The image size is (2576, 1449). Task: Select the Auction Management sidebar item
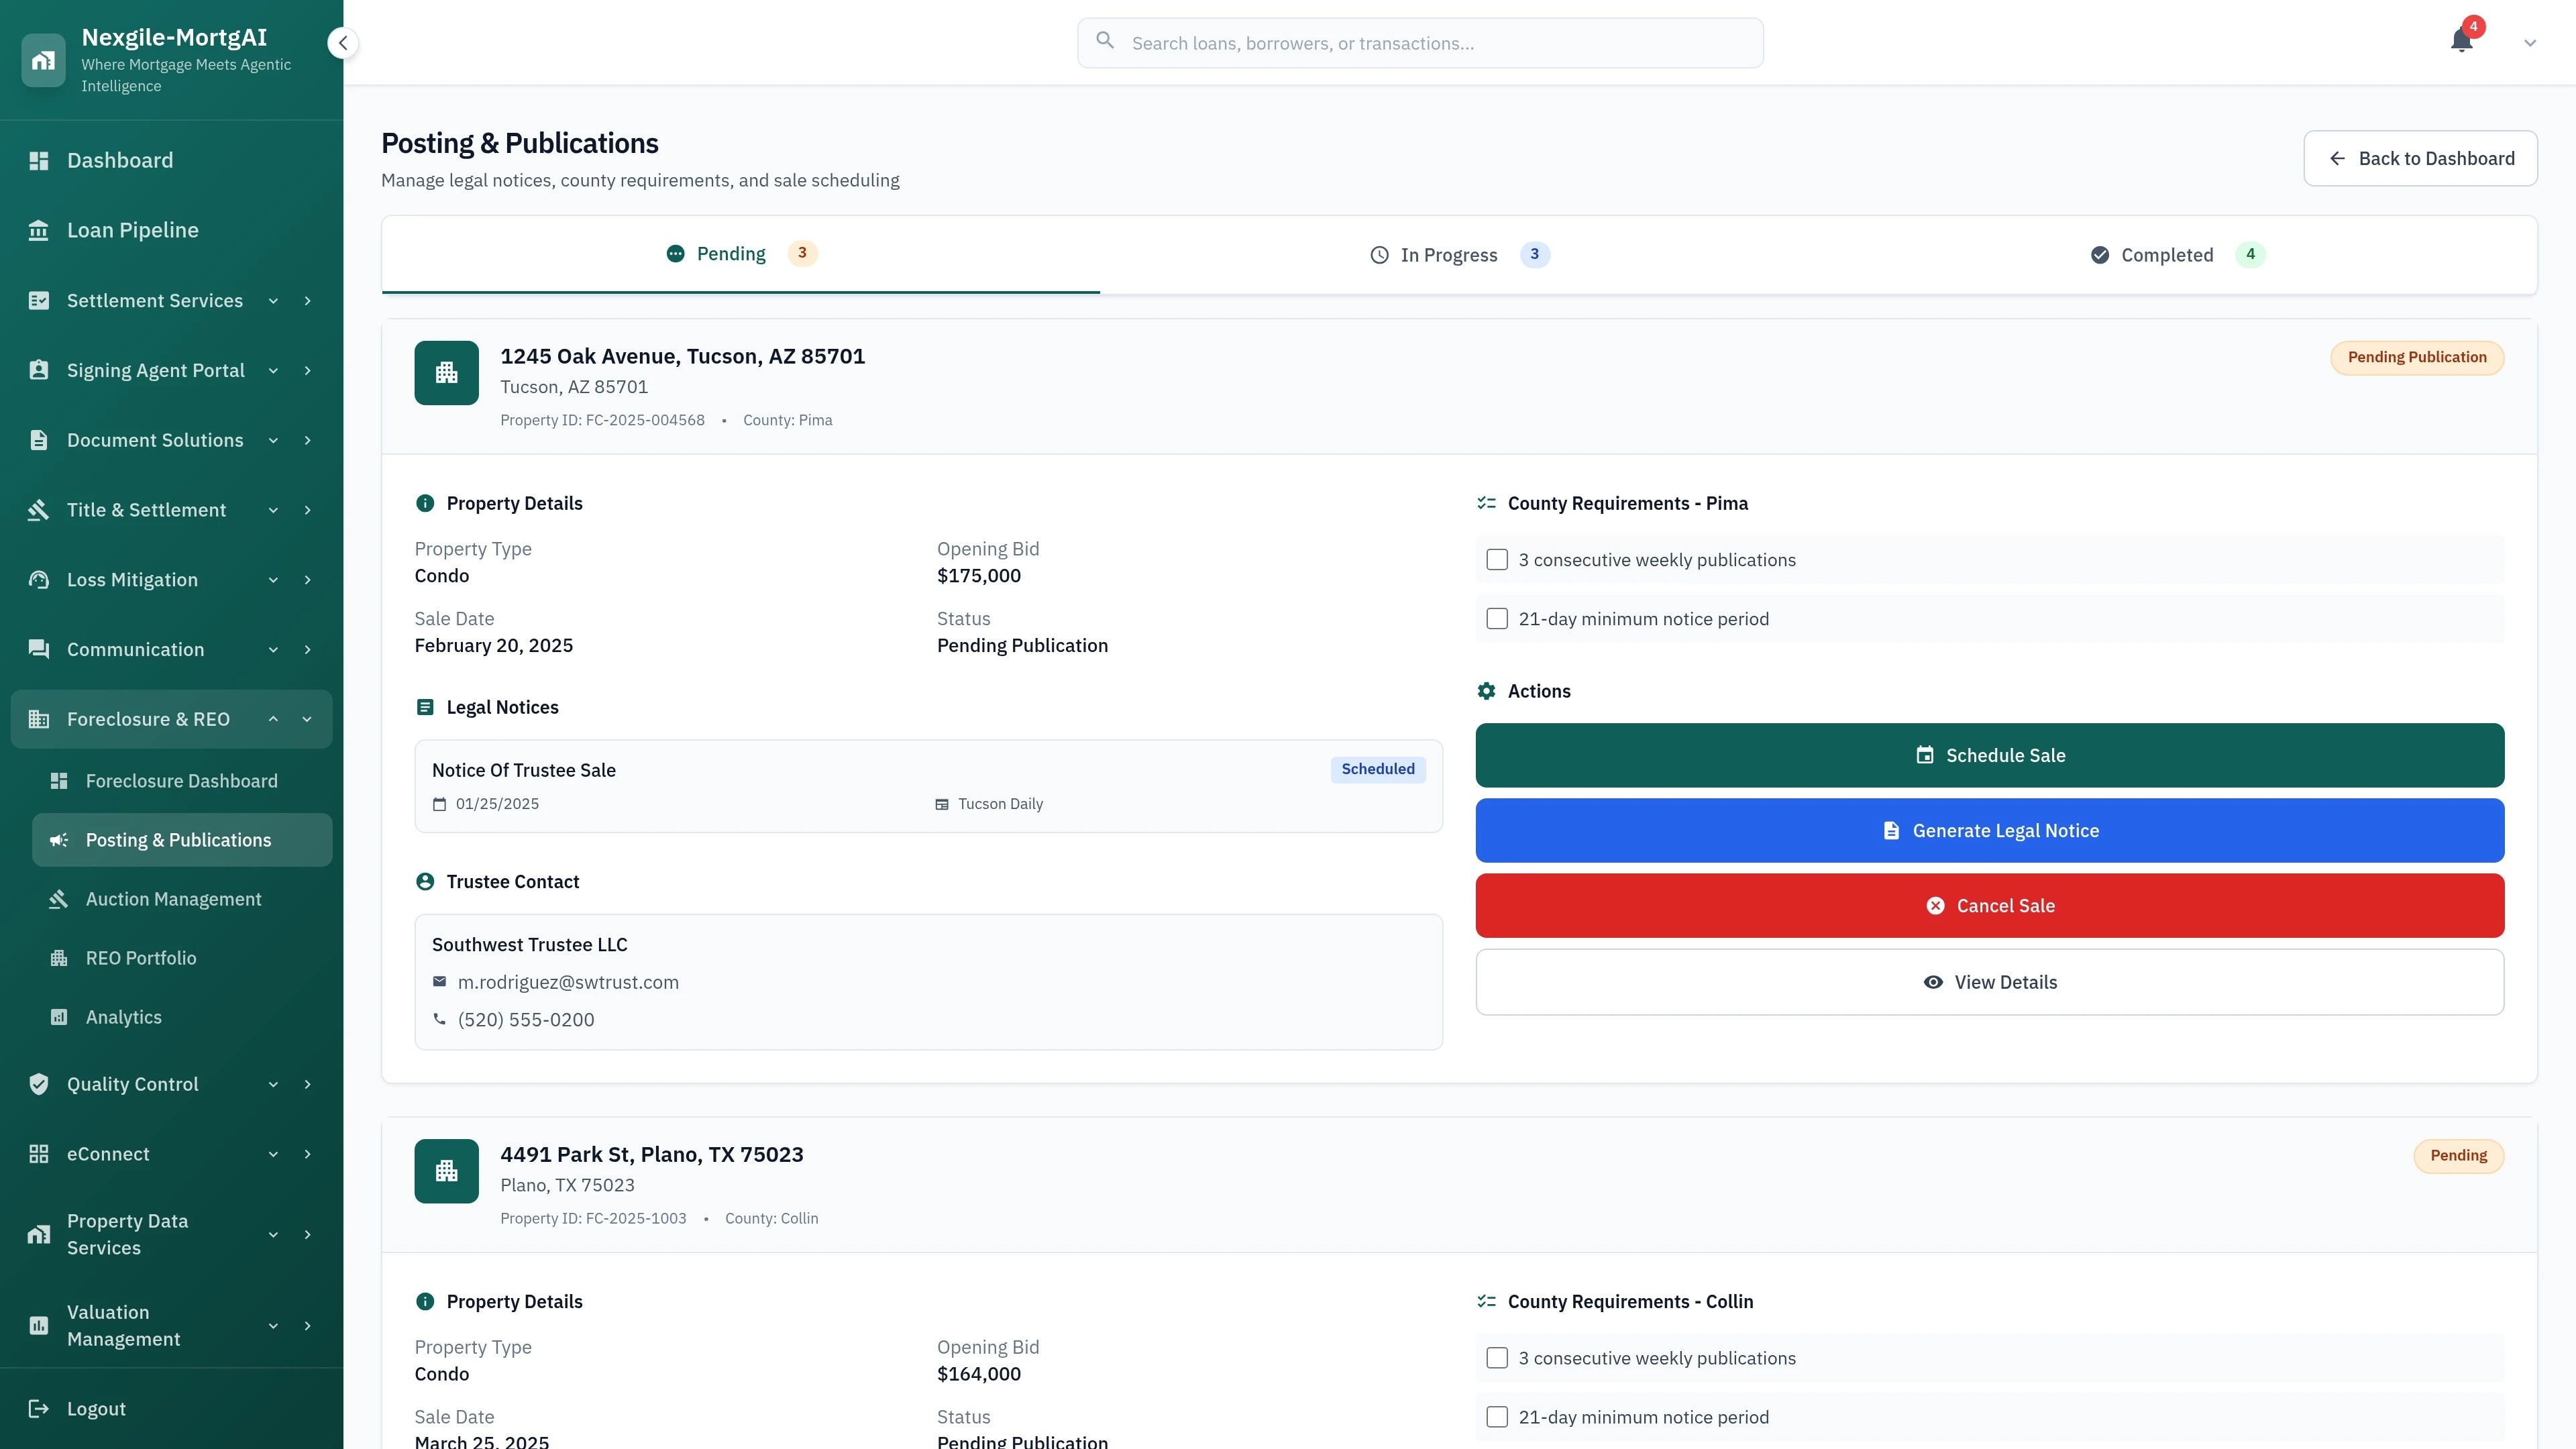point(174,898)
